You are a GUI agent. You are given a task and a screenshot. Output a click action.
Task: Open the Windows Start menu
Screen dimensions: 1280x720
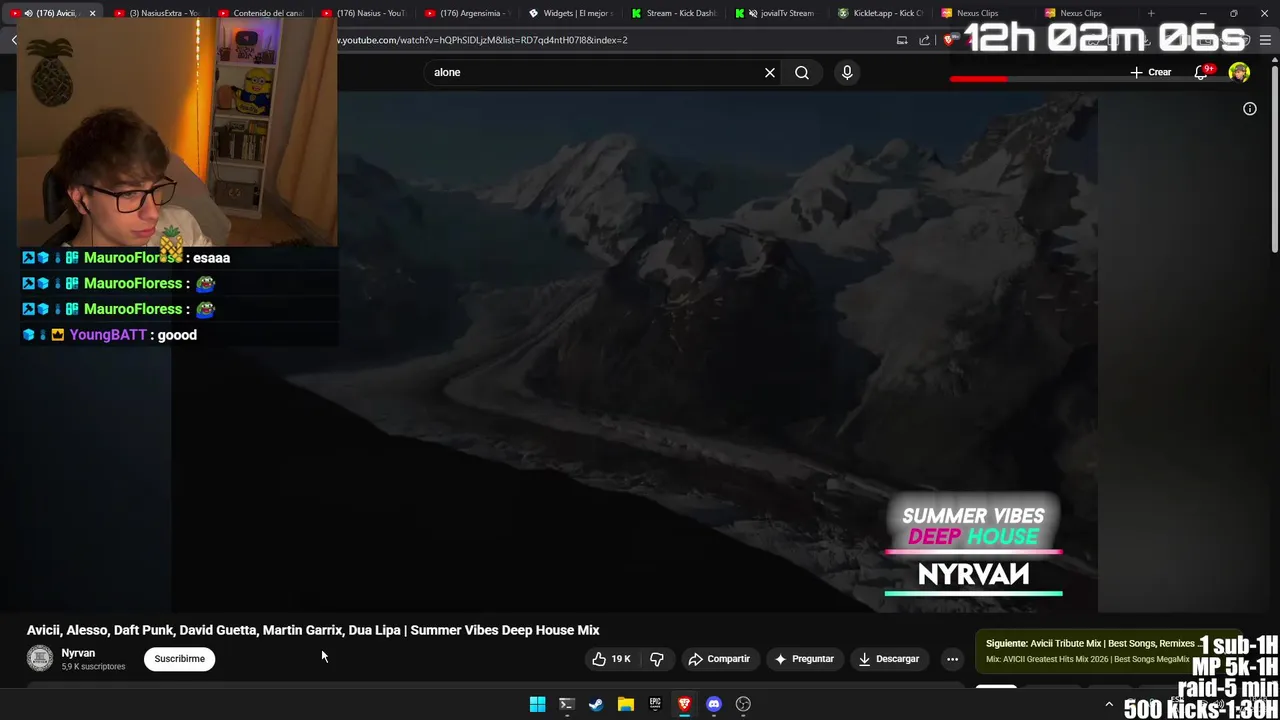point(537,704)
